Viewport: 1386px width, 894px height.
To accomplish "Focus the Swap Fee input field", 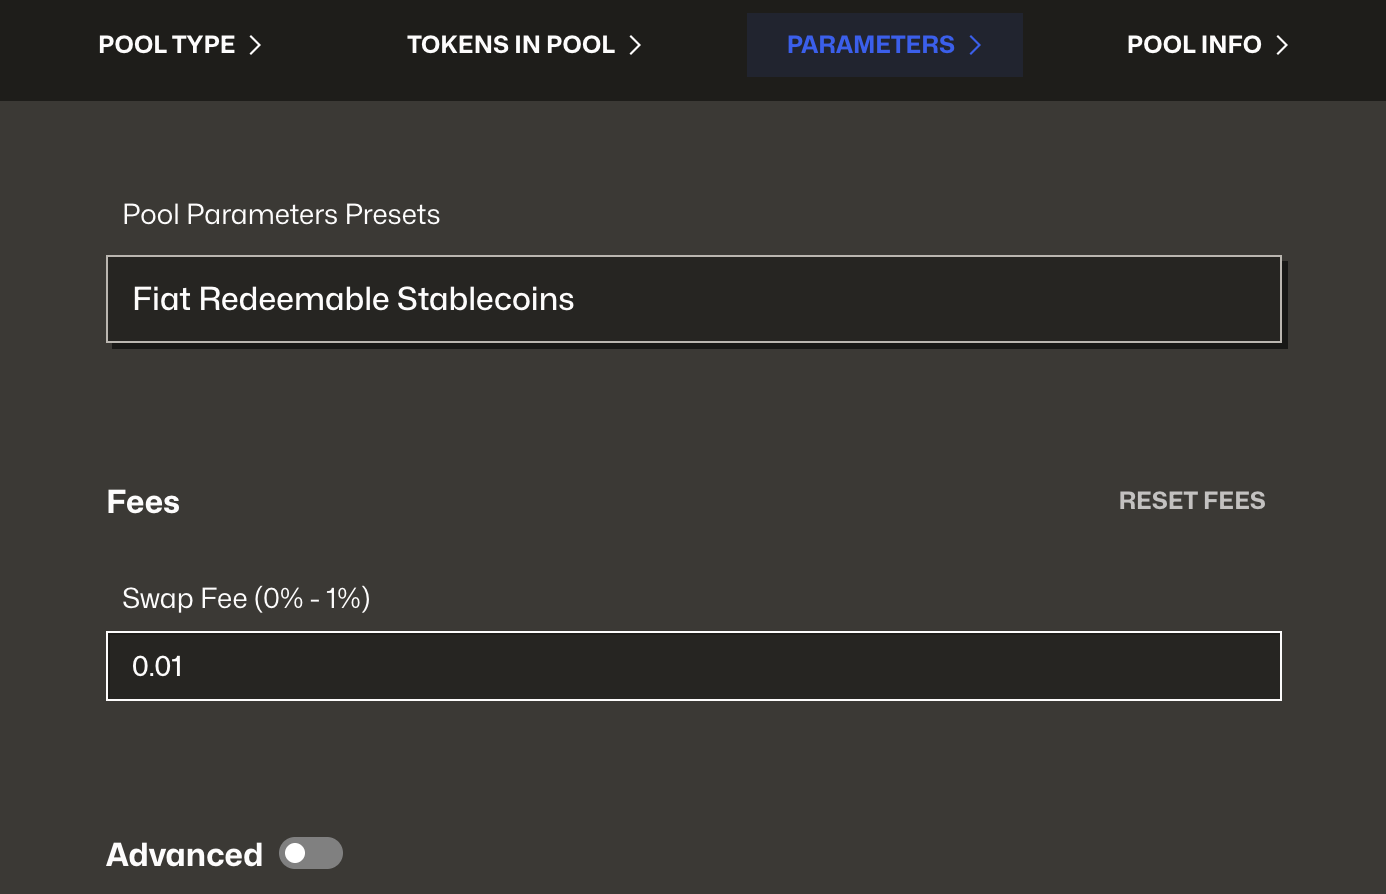I will coord(693,666).
